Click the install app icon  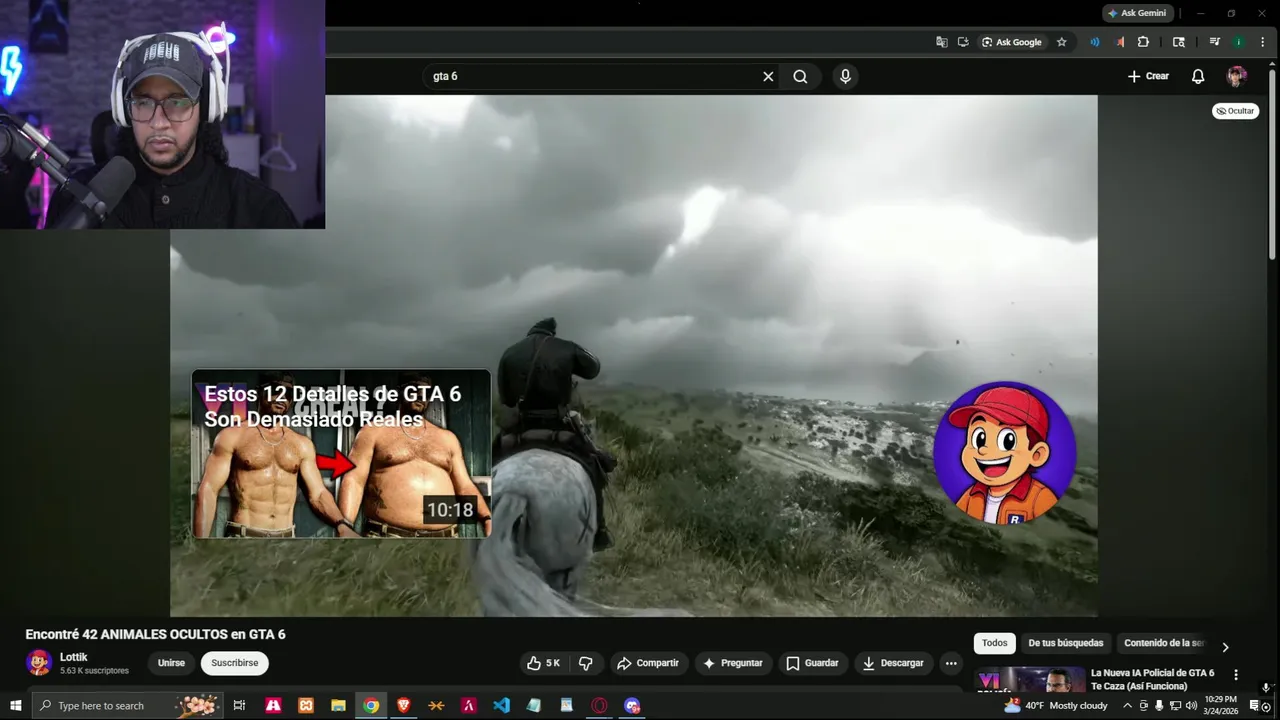pos(962,42)
